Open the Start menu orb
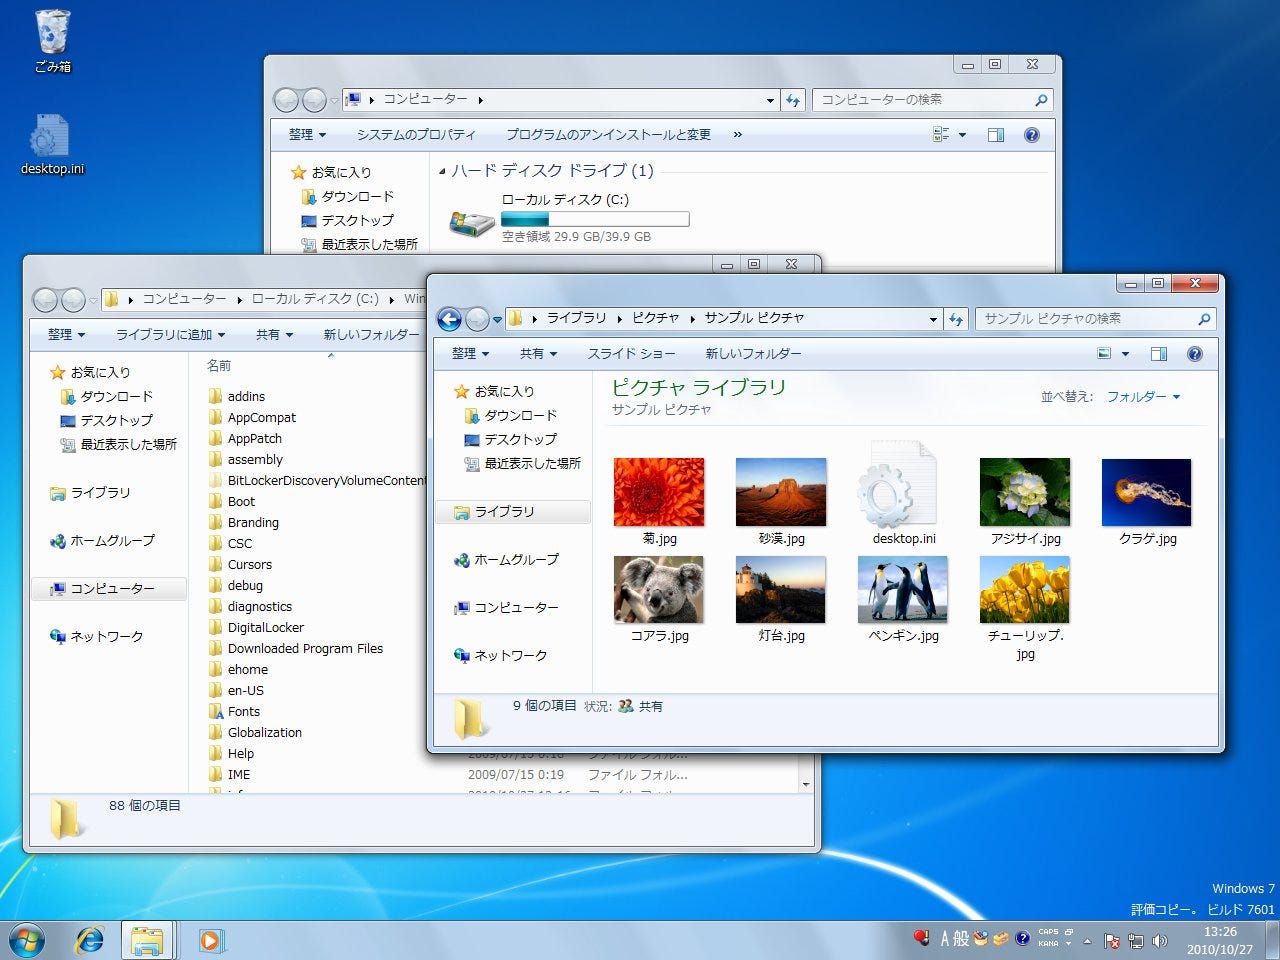The width and height of the screenshot is (1280, 960). click(x=25, y=940)
